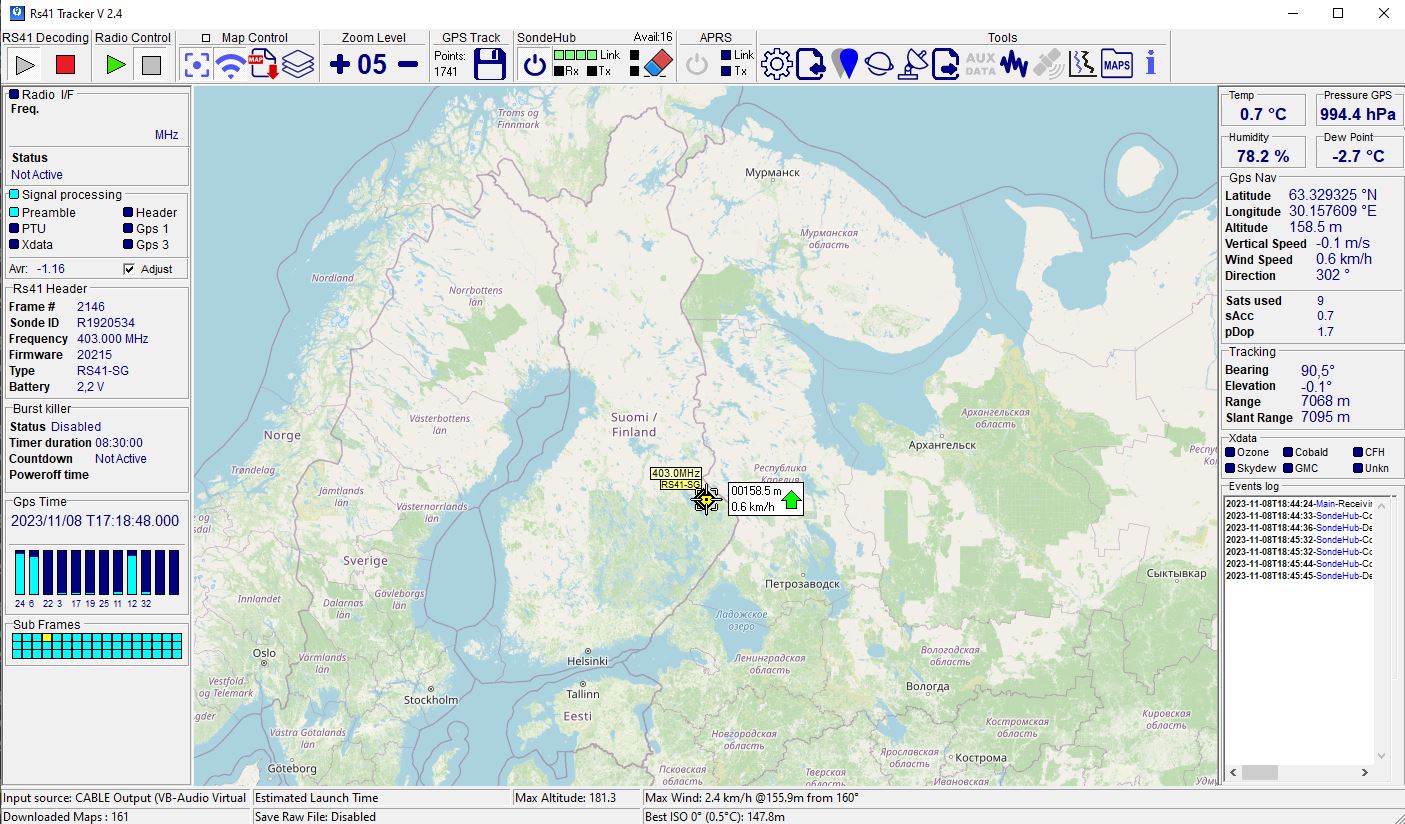The image size is (1405, 824).
Task: Click the Helsinki label on the map
Action: point(587,661)
